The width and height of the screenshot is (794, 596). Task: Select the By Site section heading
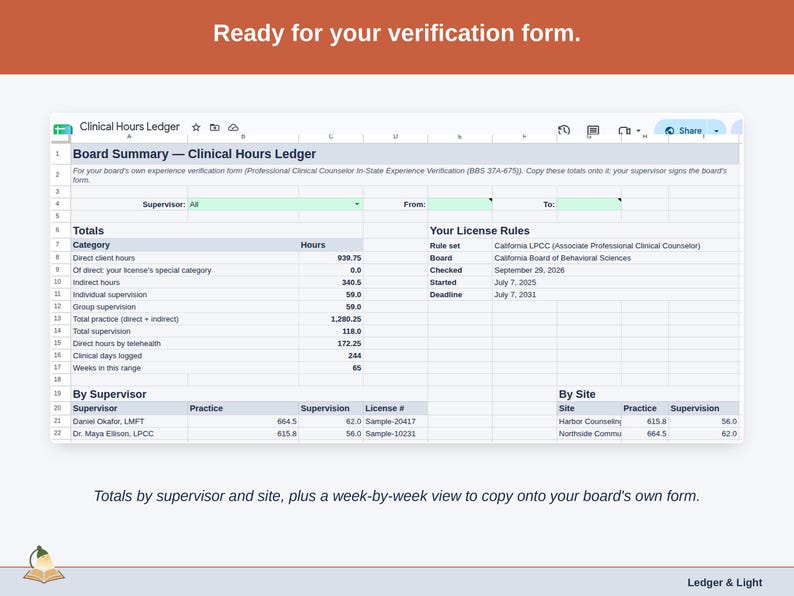577,394
